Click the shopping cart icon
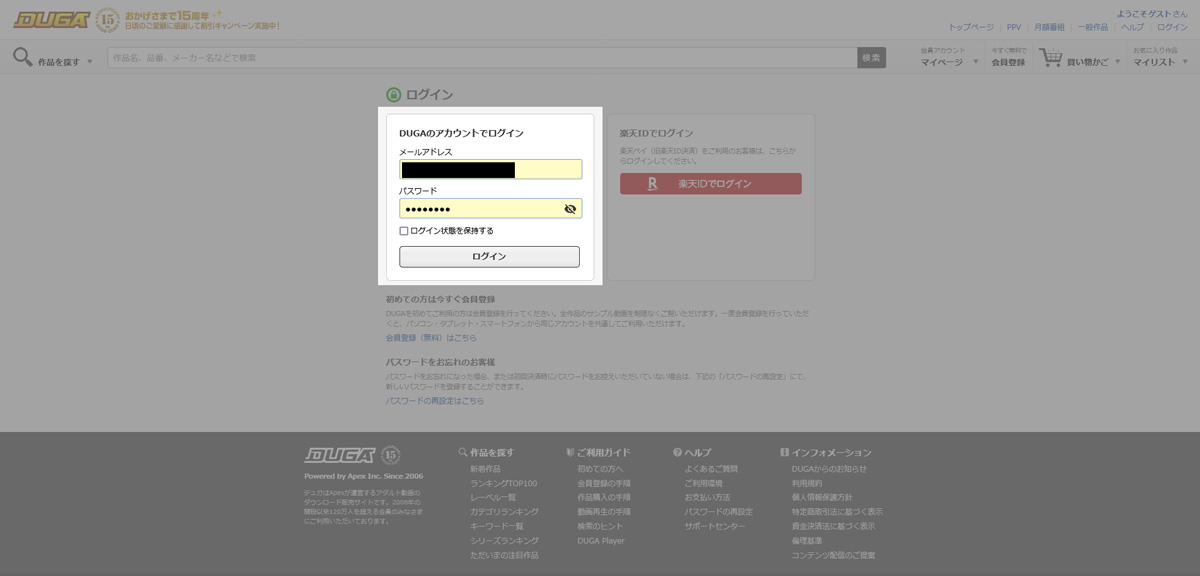The image size is (1200, 576). point(1050,58)
